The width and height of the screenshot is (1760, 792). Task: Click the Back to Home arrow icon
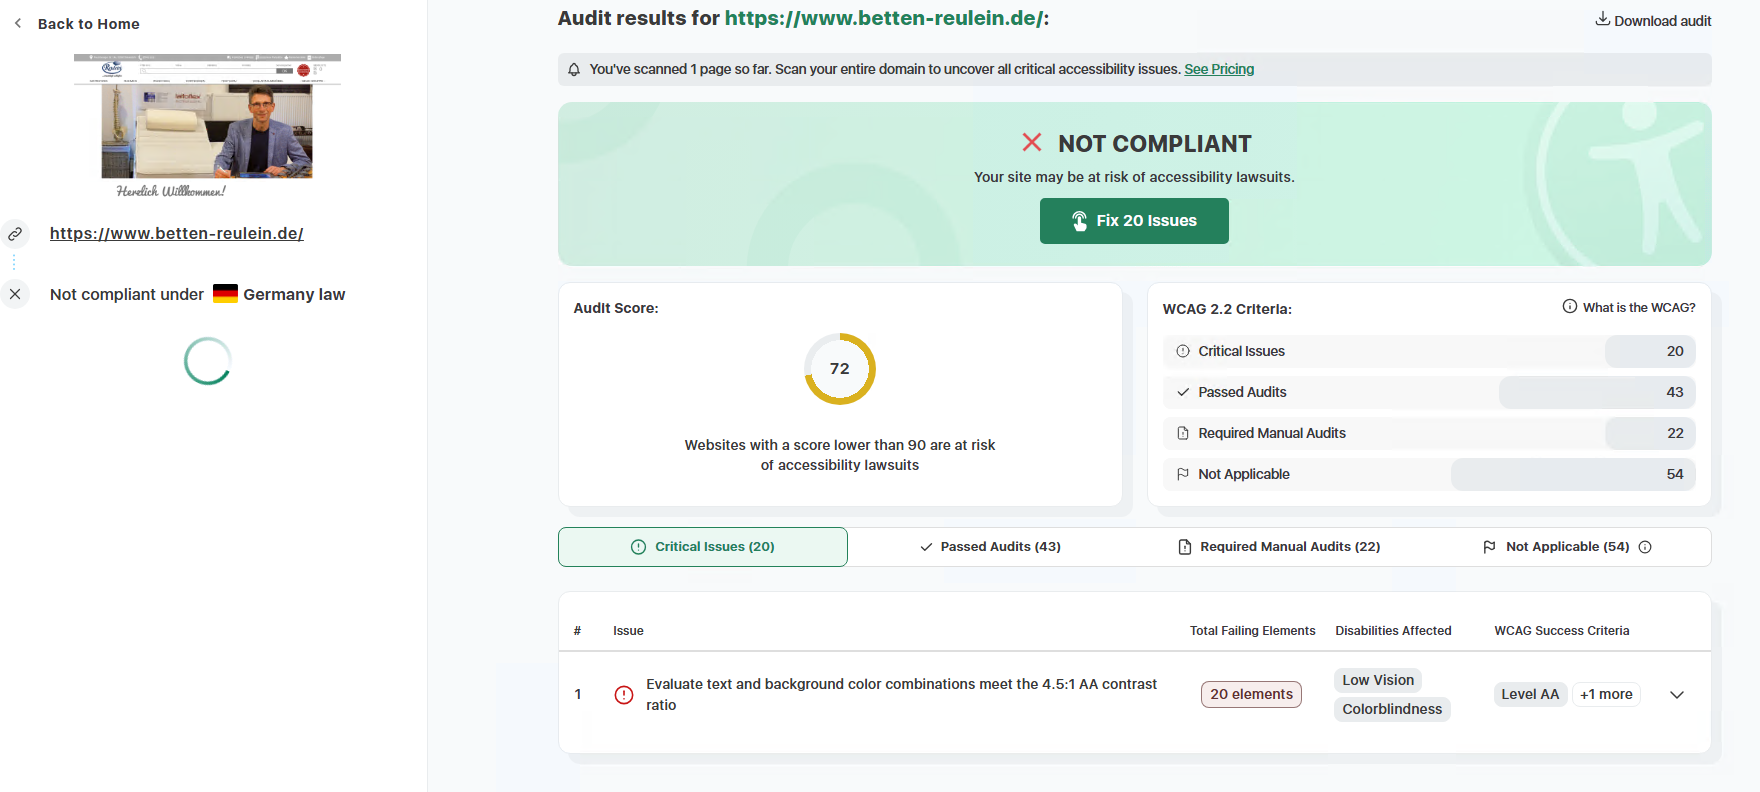(x=18, y=23)
